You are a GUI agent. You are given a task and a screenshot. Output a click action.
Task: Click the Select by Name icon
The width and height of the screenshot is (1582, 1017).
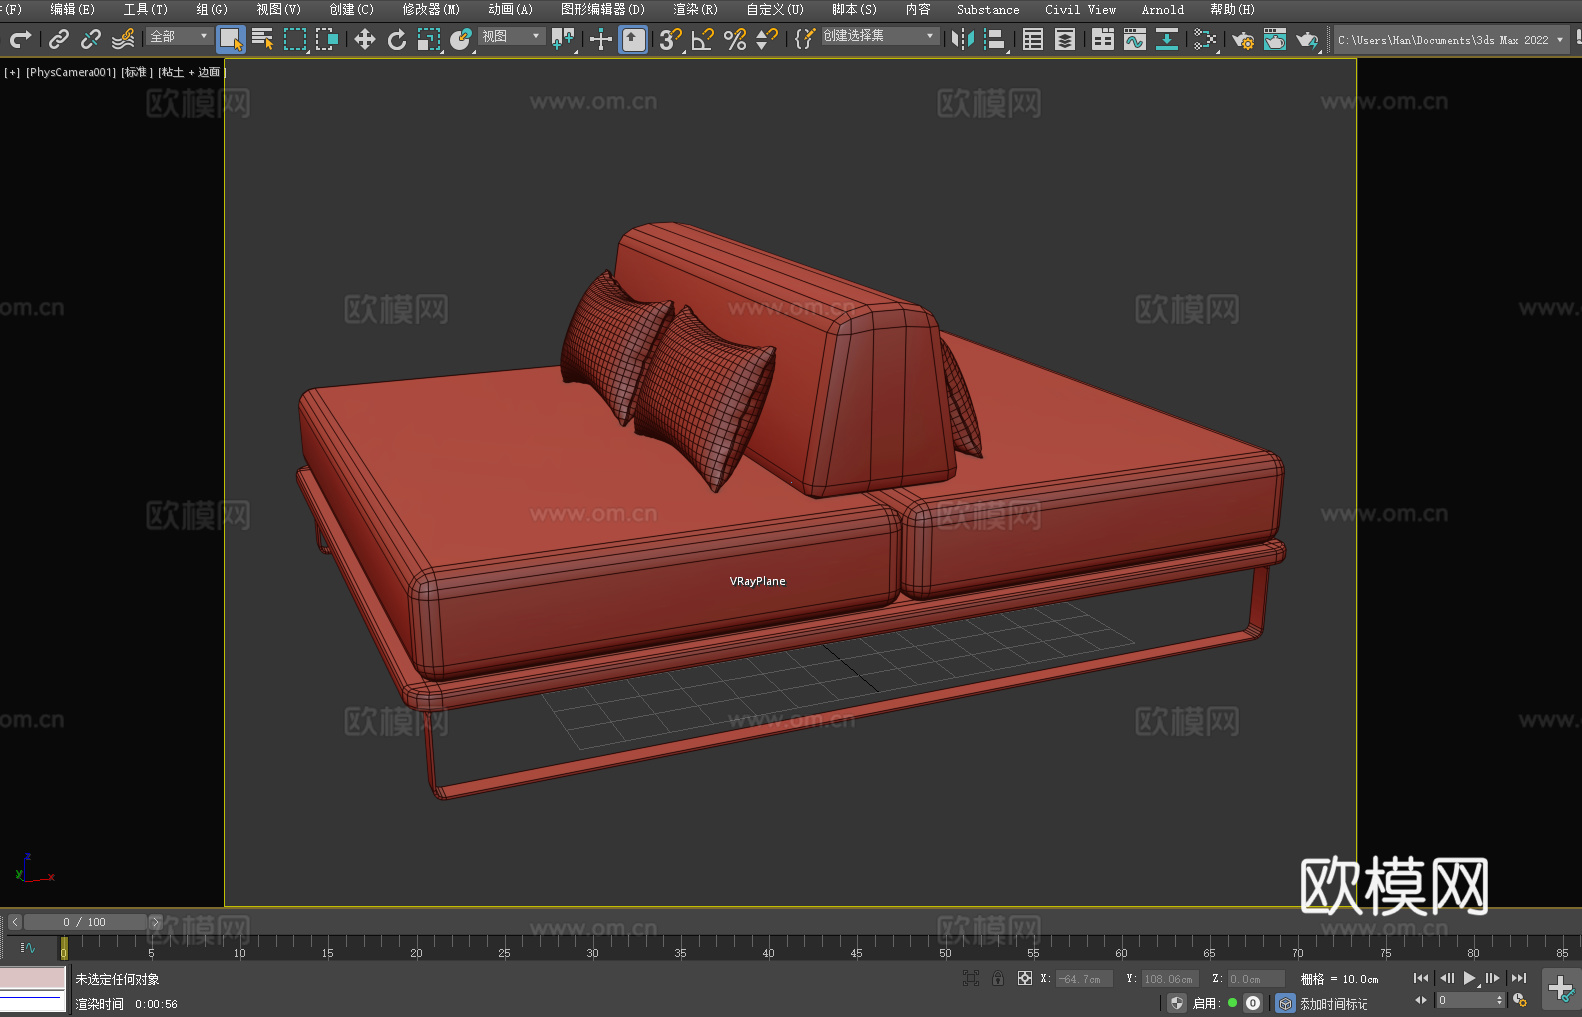262,39
